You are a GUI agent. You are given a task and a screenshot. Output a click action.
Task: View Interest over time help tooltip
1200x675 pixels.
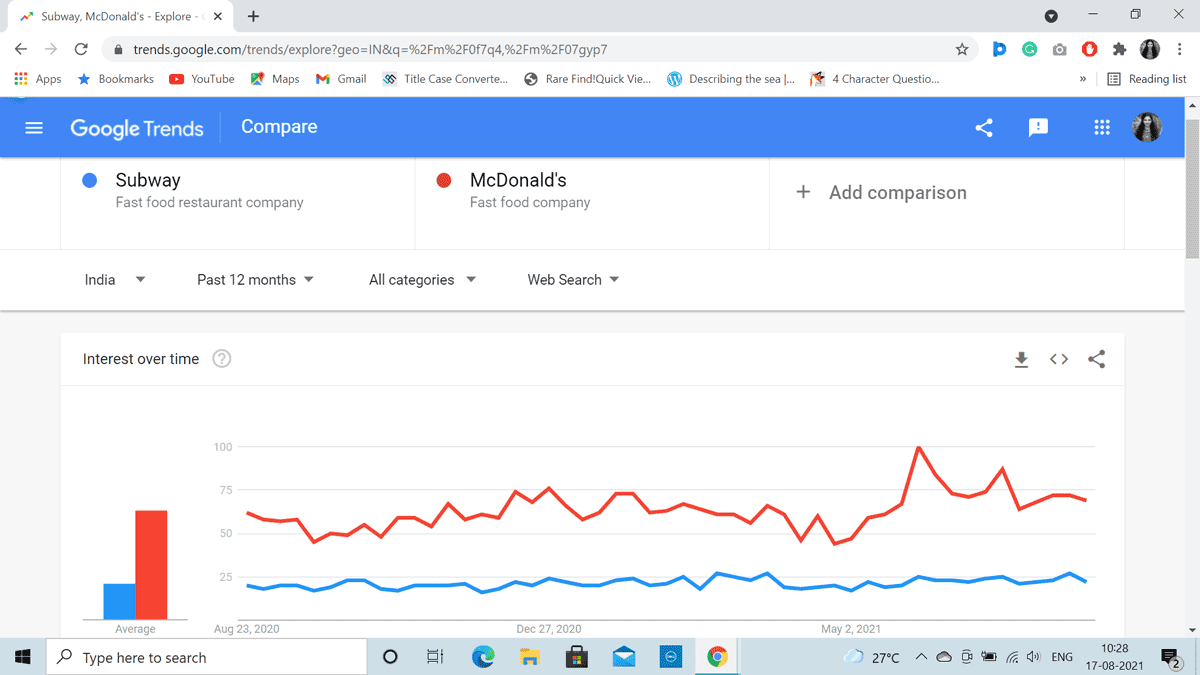(221, 359)
